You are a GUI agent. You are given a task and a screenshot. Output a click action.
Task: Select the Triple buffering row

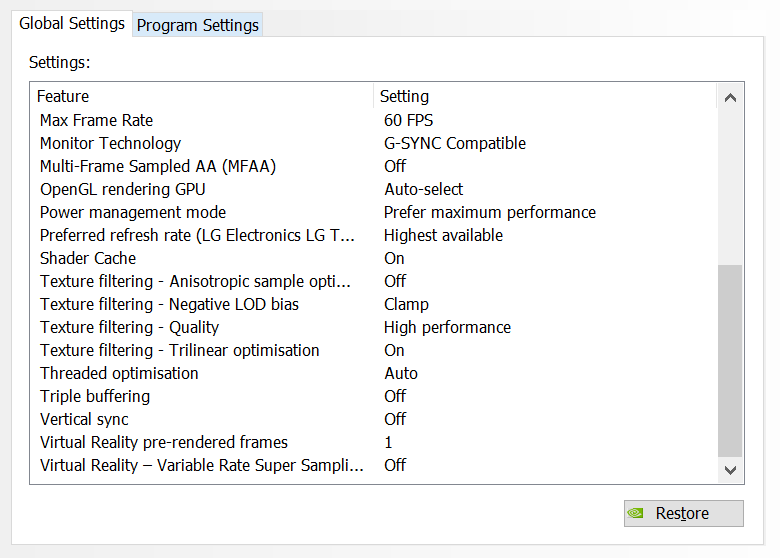coord(95,396)
